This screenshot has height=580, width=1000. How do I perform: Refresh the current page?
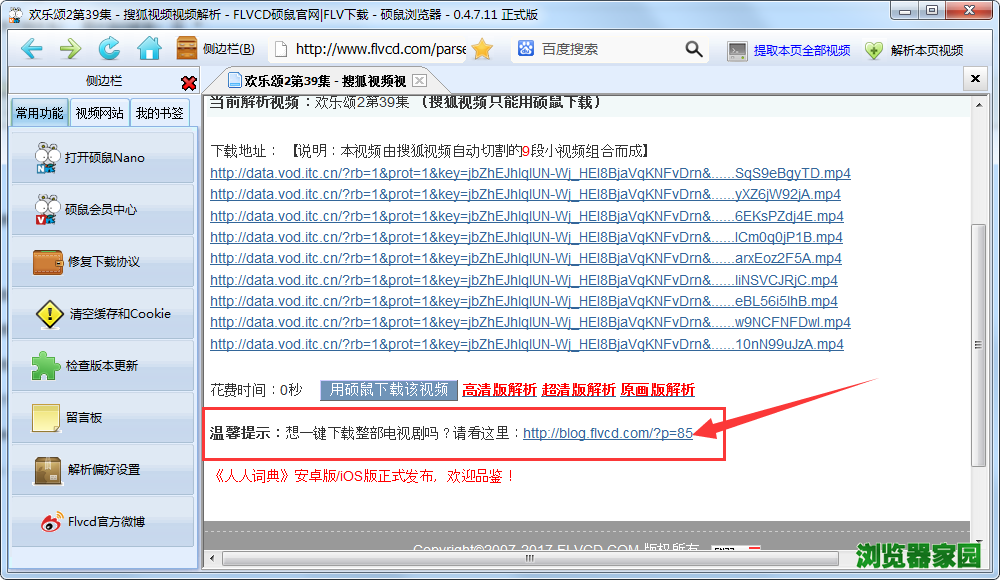click(x=109, y=49)
